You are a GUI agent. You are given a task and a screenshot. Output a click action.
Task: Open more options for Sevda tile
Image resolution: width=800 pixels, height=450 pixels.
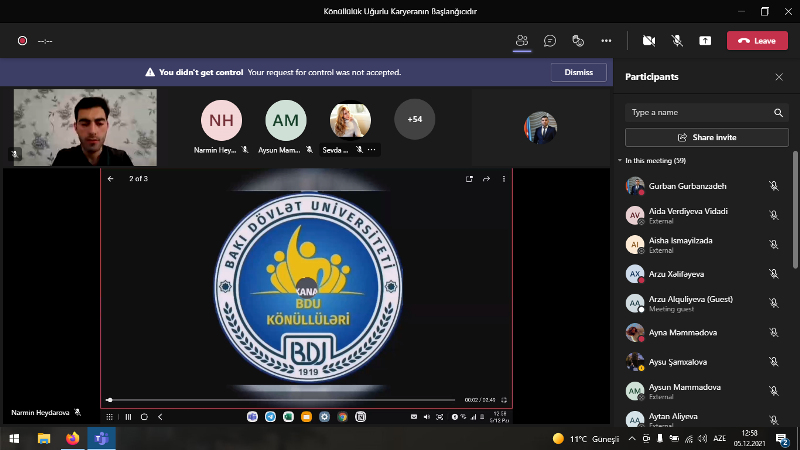[x=371, y=149]
